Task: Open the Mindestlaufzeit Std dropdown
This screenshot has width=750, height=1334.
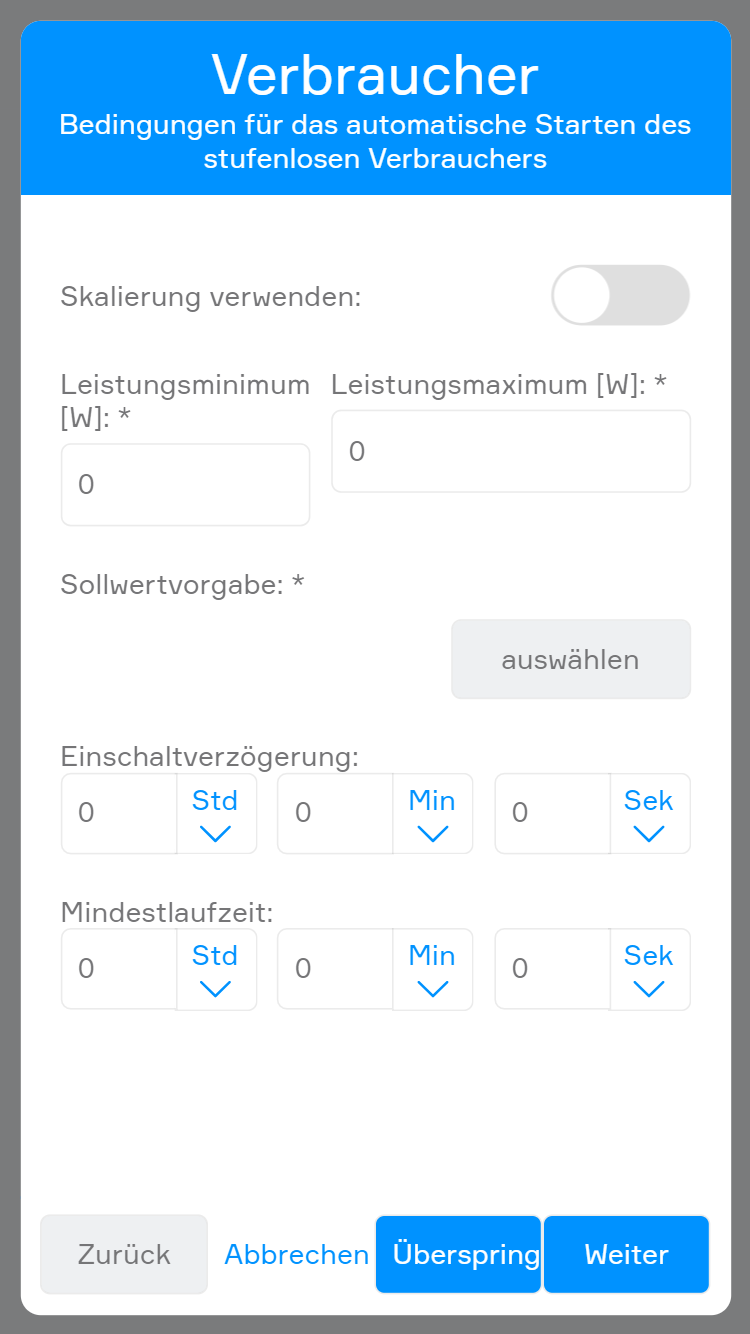Action: (x=216, y=970)
